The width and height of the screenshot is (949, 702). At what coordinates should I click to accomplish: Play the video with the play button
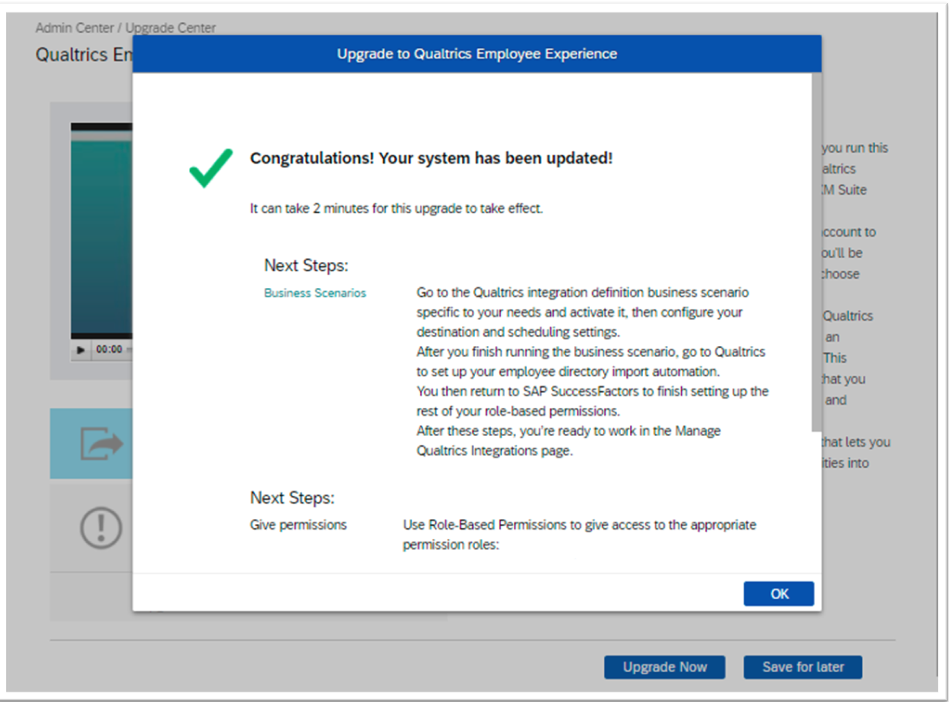coord(80,350)
